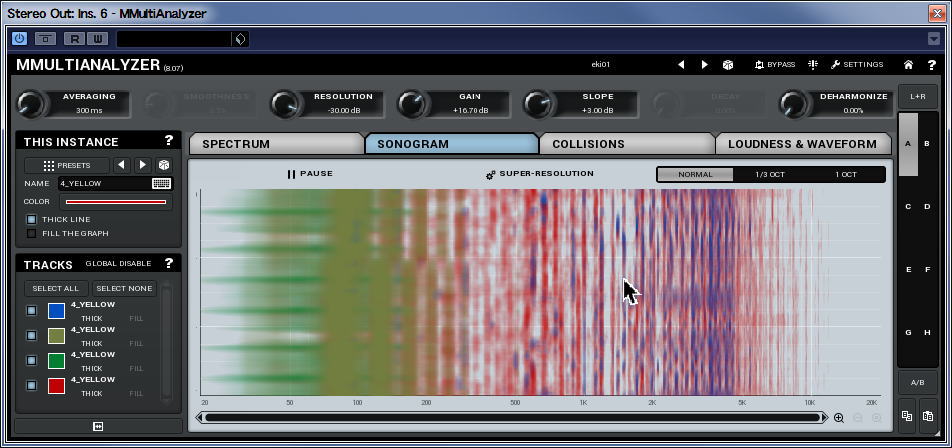Switch to the SPECTRUM tab
Screen dimensions: 952x448
point(276,144)
